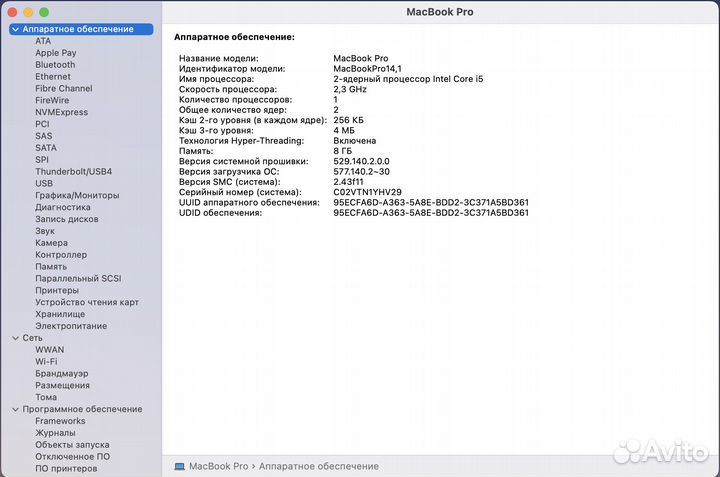
Task: Select Отключенное ПО in the sidebar
Action: point(73,457)
